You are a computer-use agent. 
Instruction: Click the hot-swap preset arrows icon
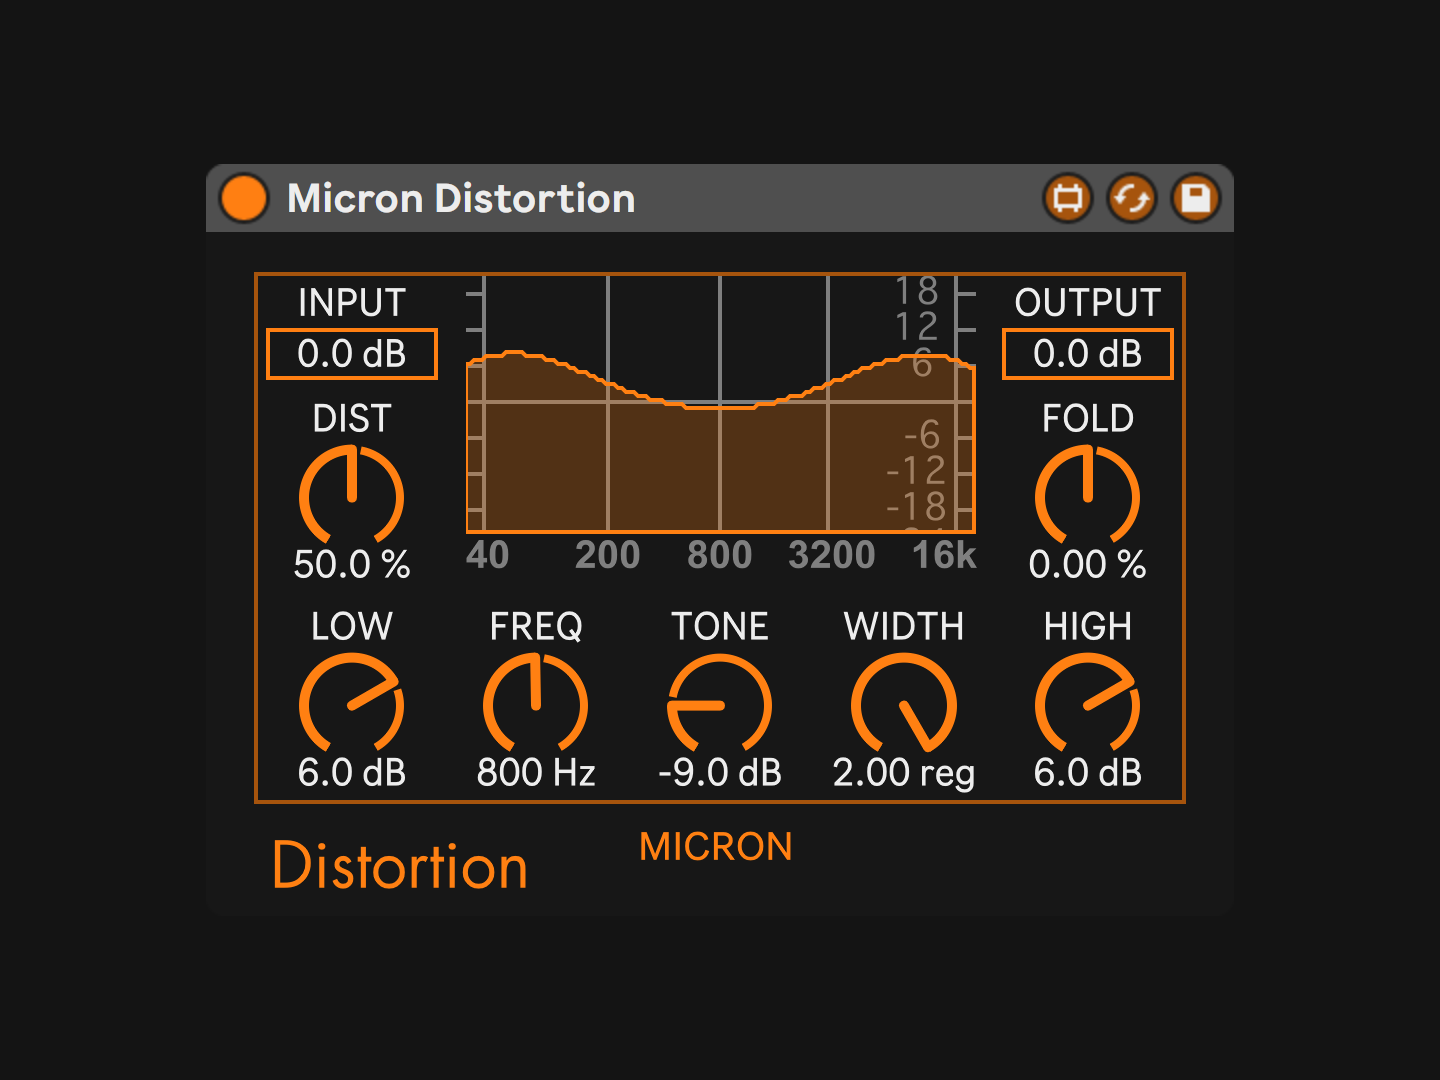point(1132,198)
